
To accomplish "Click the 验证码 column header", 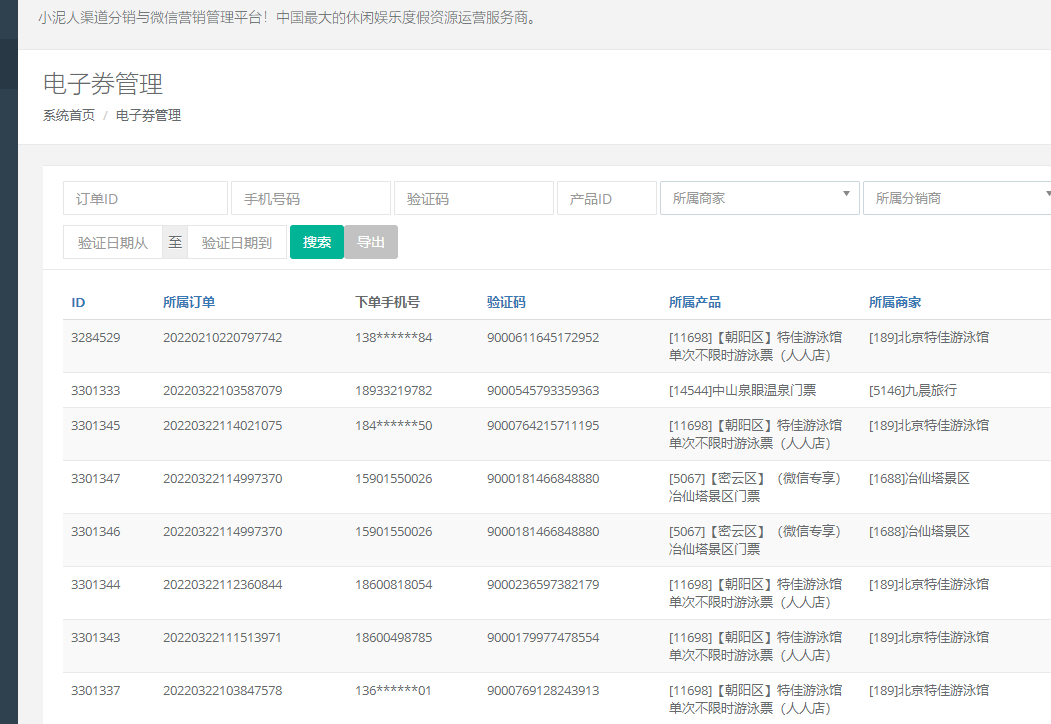I will (x=506, y=302).
